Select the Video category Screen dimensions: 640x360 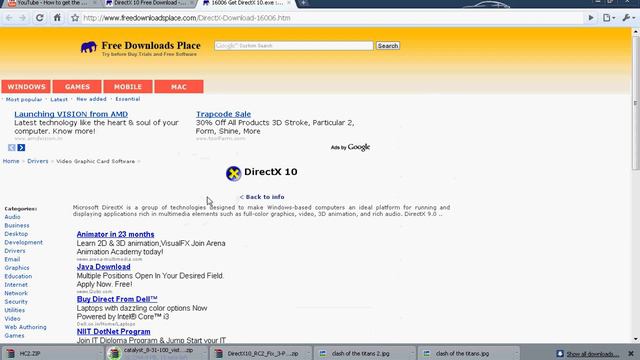[12, 318]
